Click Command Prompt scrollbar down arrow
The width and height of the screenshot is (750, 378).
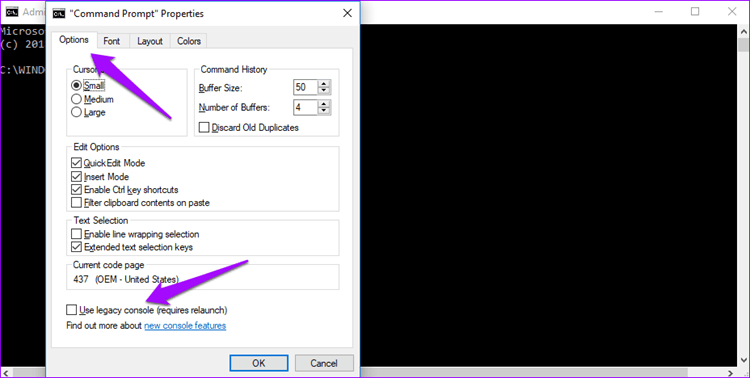743,361
